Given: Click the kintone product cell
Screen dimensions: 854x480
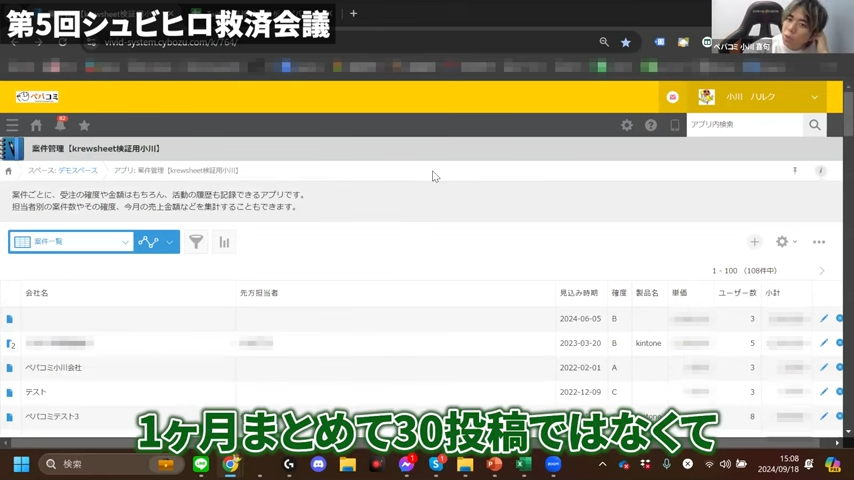Looking at the screenshot, I should click(x=648, y=343).
